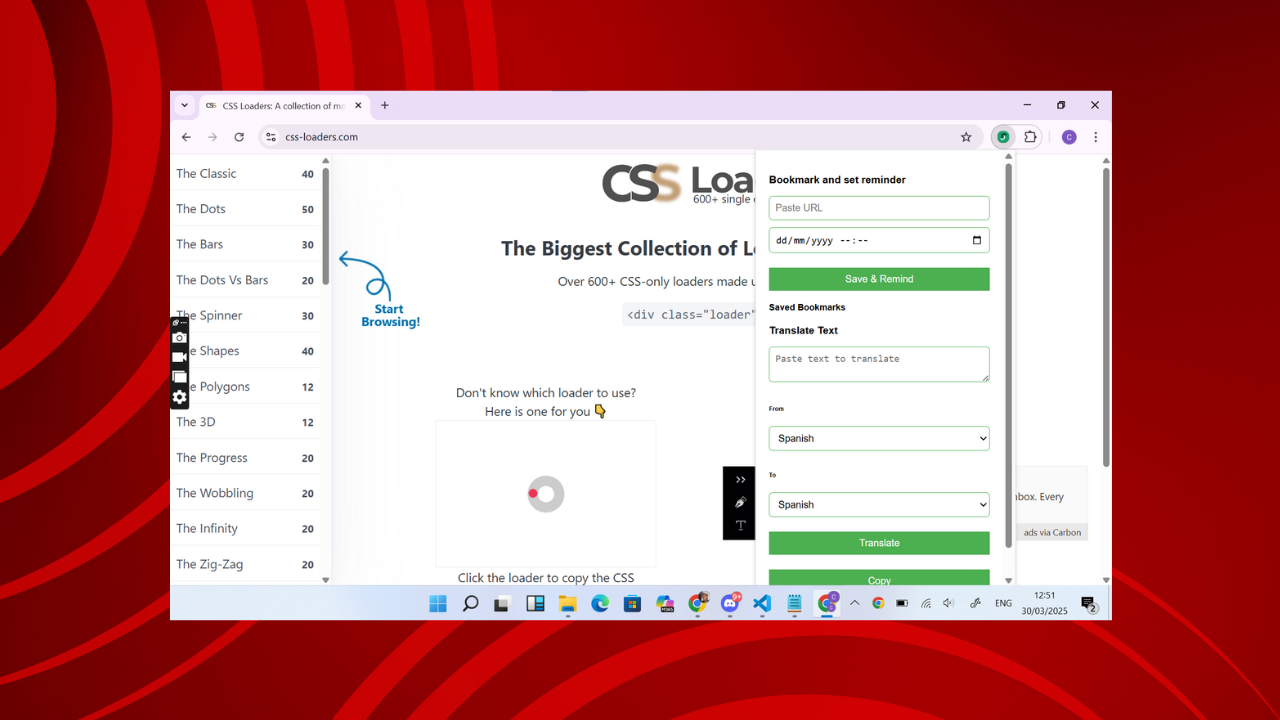Click the green Translate button
Screen dimensions: 1280x720
[879, 543]
